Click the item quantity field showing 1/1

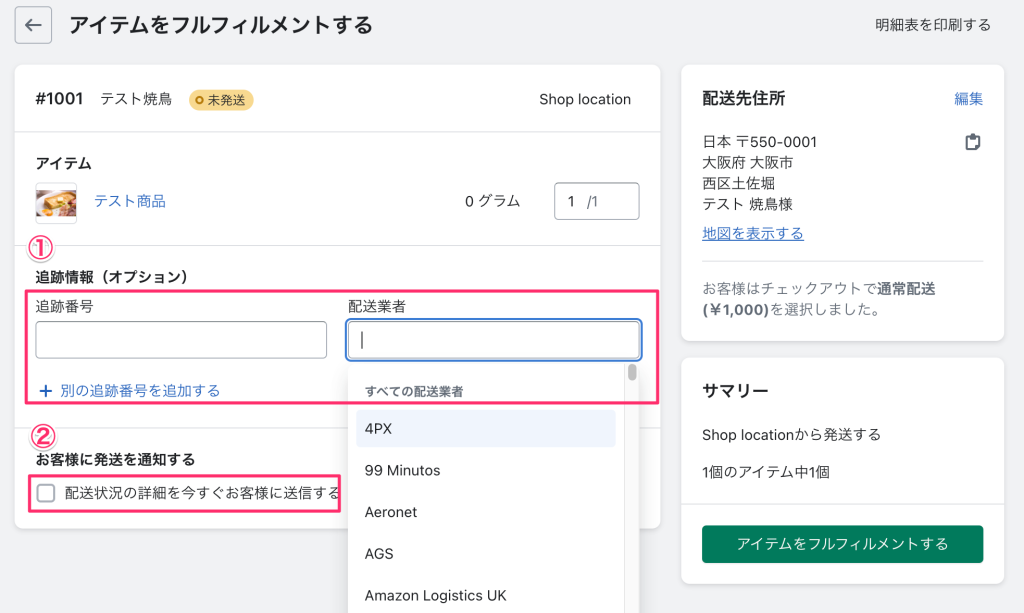coord(597,201)
